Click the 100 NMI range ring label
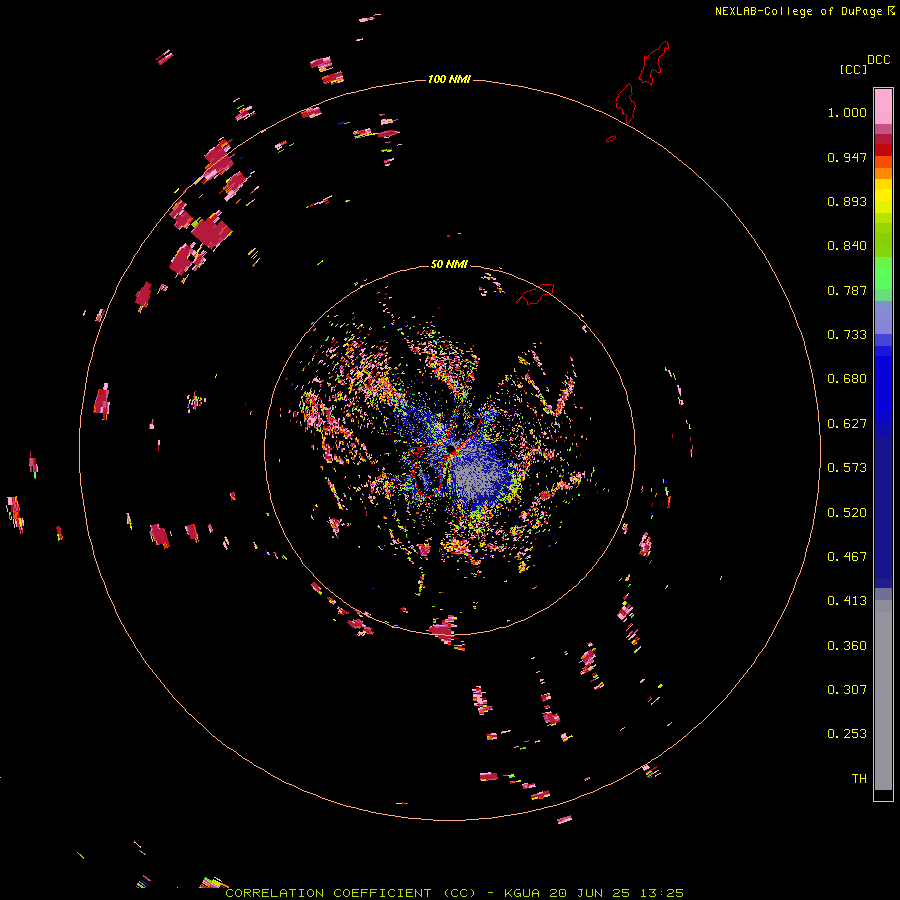 (x=449, y=79)
